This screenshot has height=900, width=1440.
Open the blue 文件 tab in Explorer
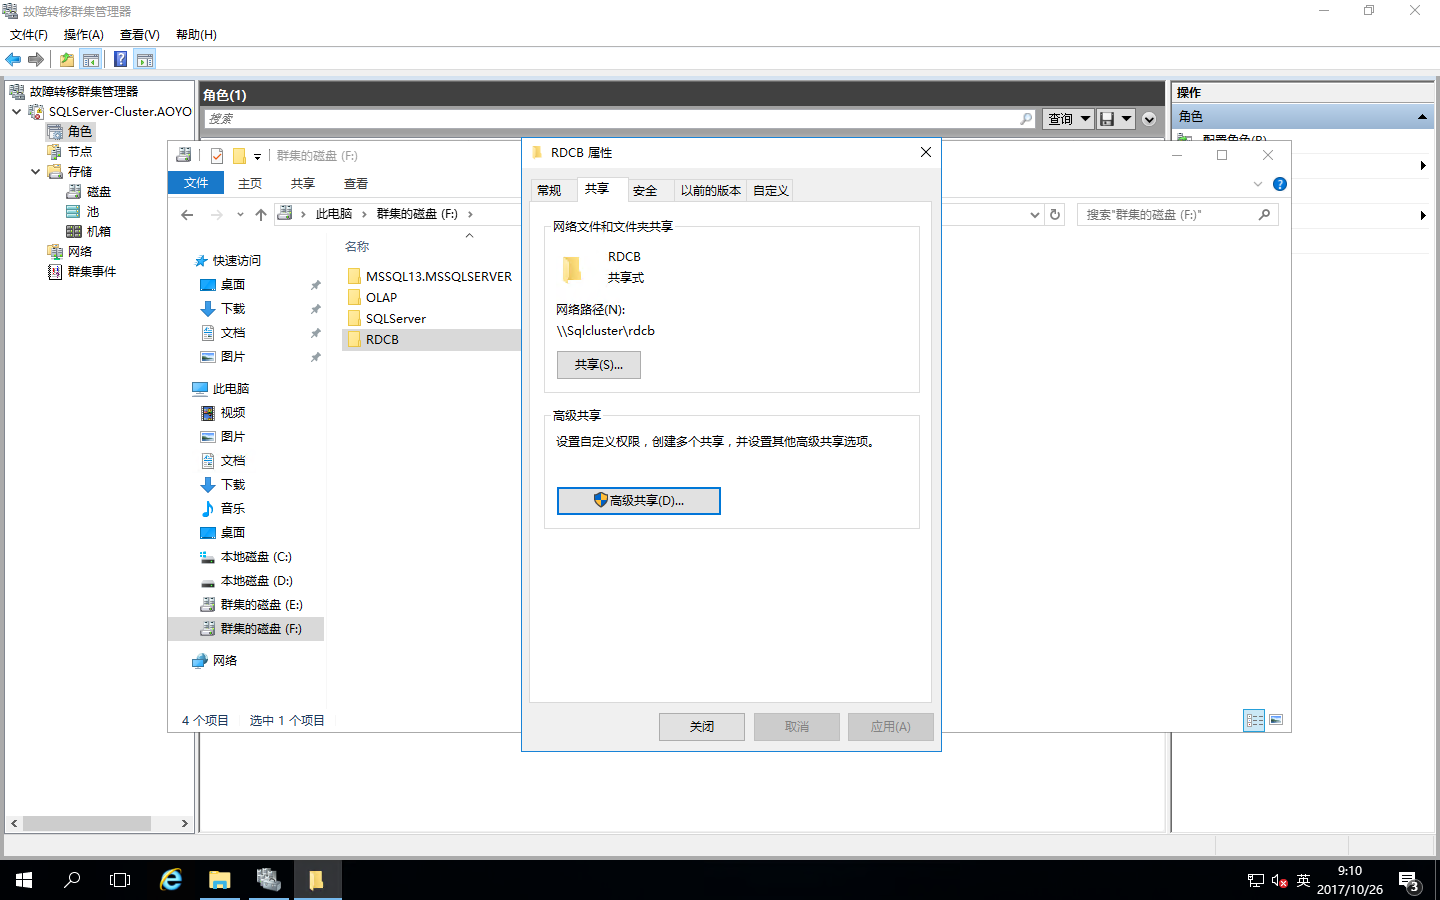pyautogui.click(x=196, y=183)
